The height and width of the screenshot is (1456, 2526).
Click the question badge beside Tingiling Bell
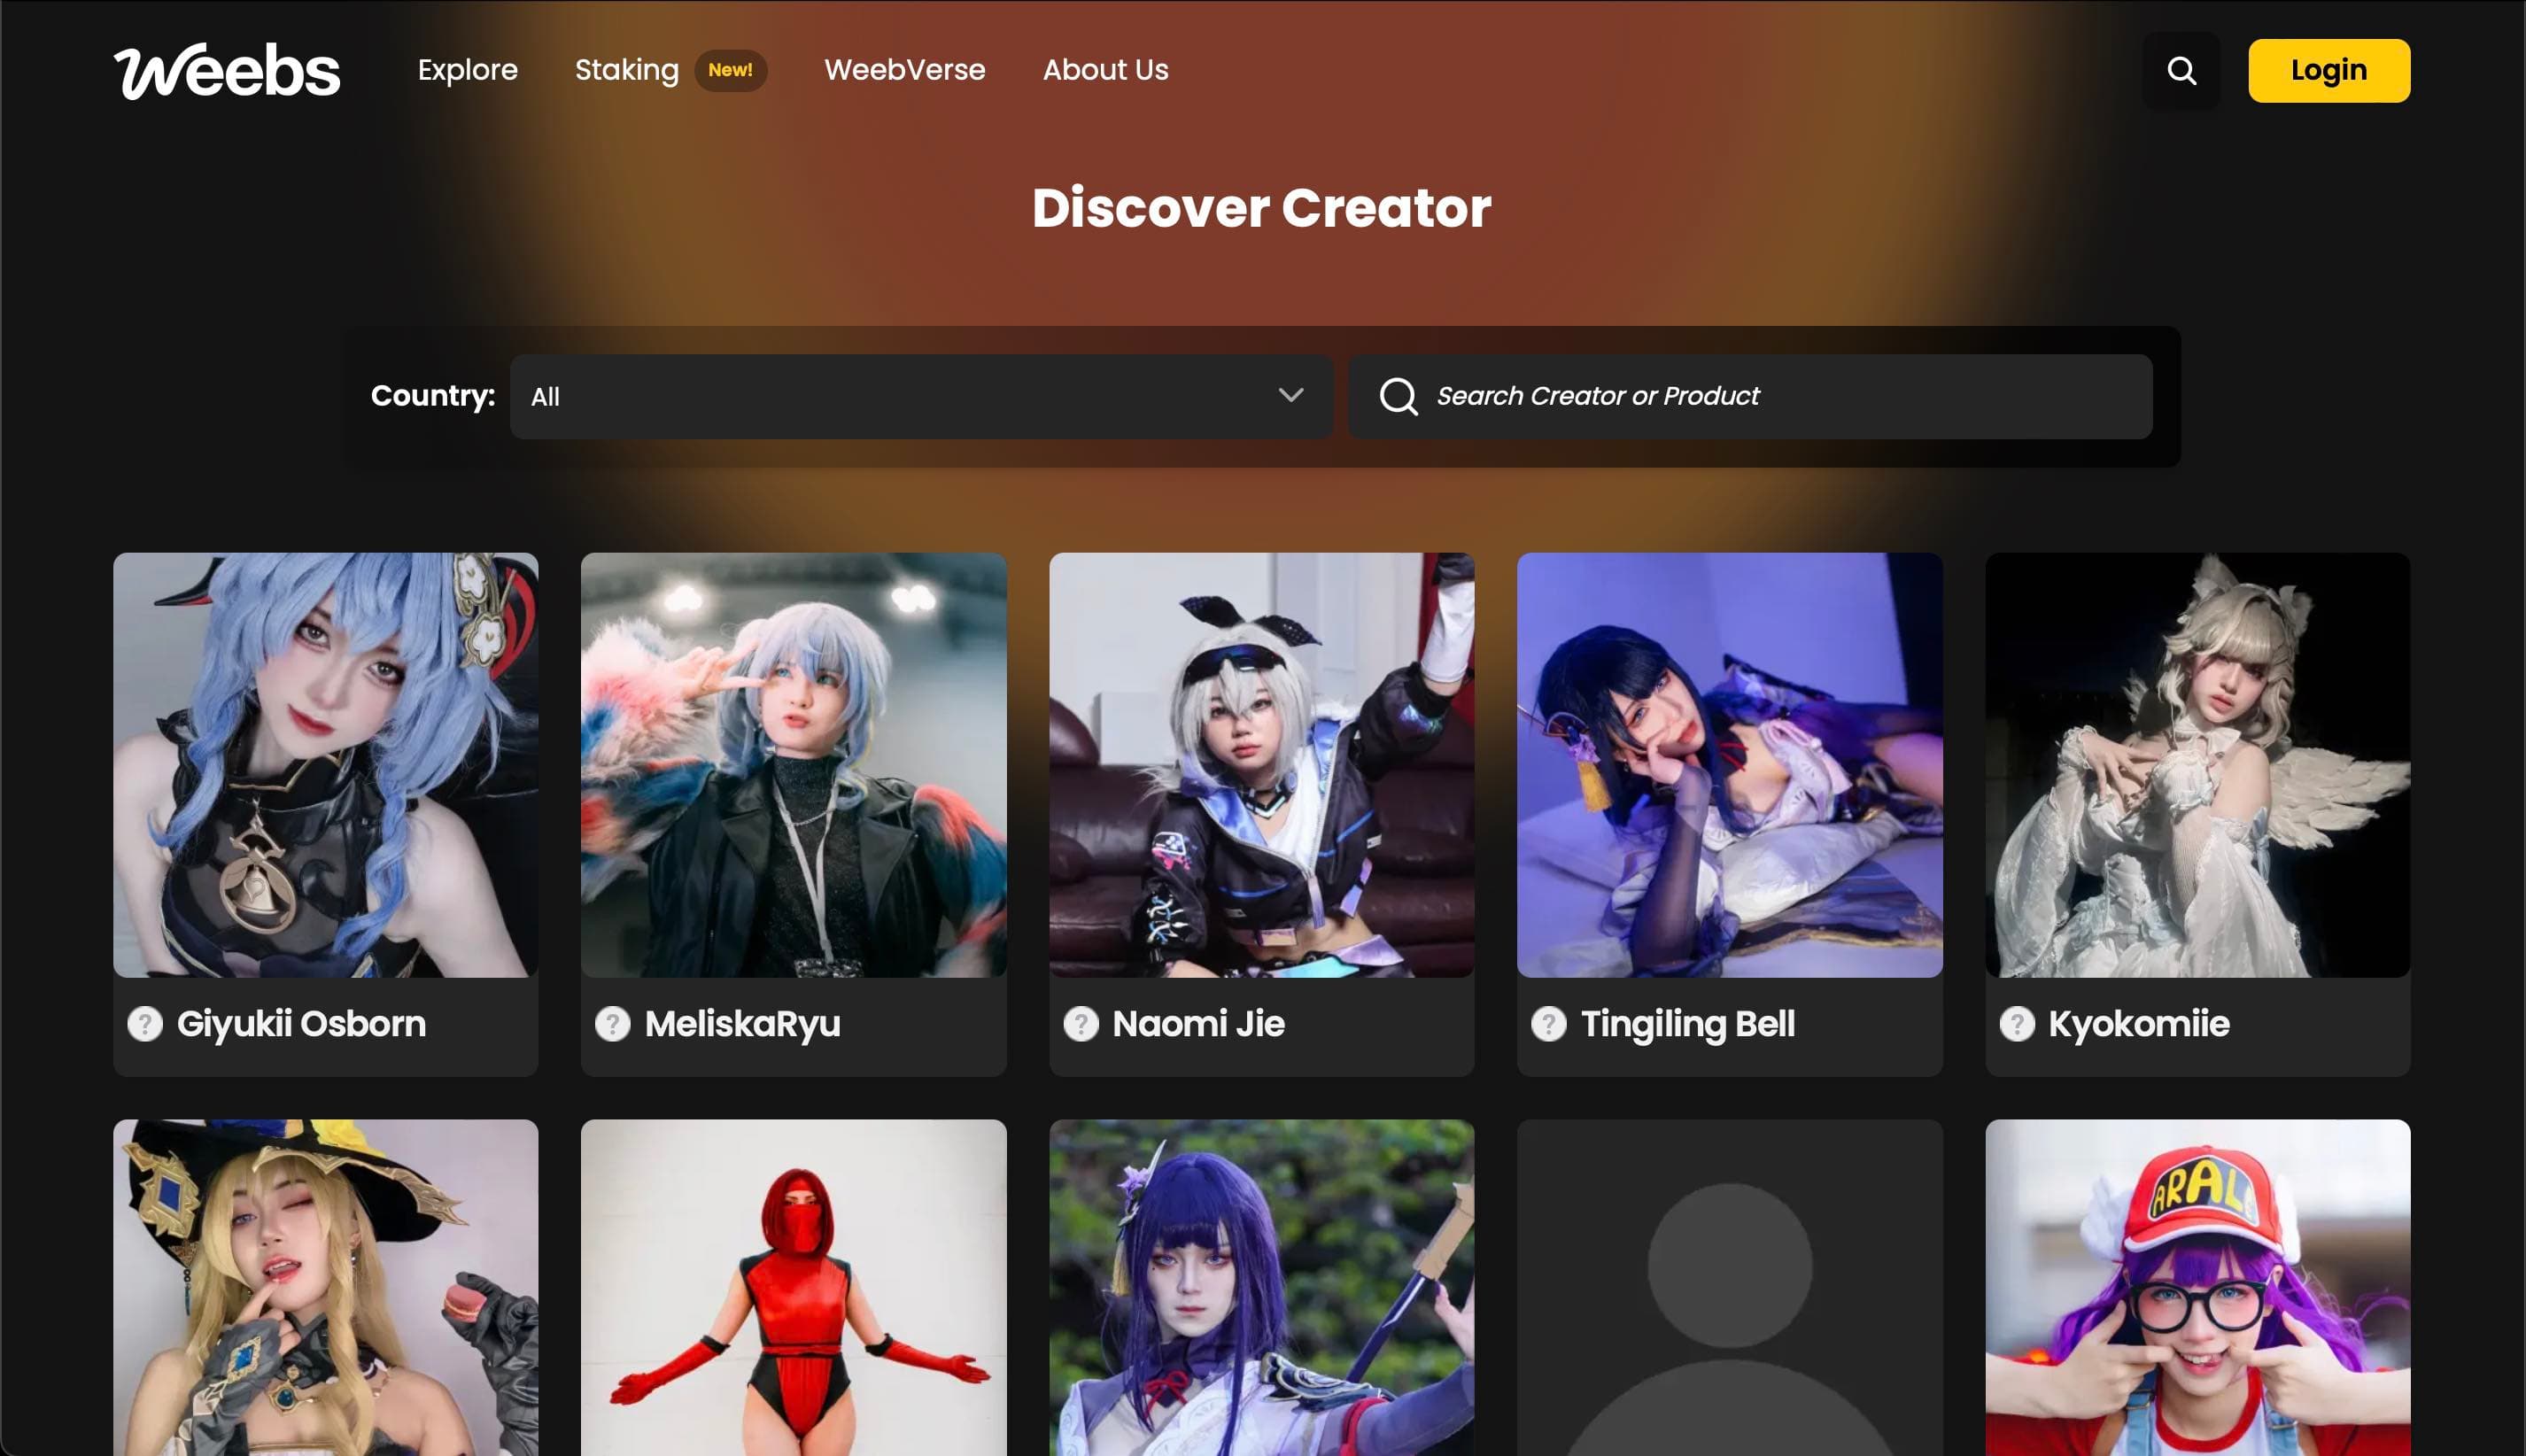[1549, 1023]
